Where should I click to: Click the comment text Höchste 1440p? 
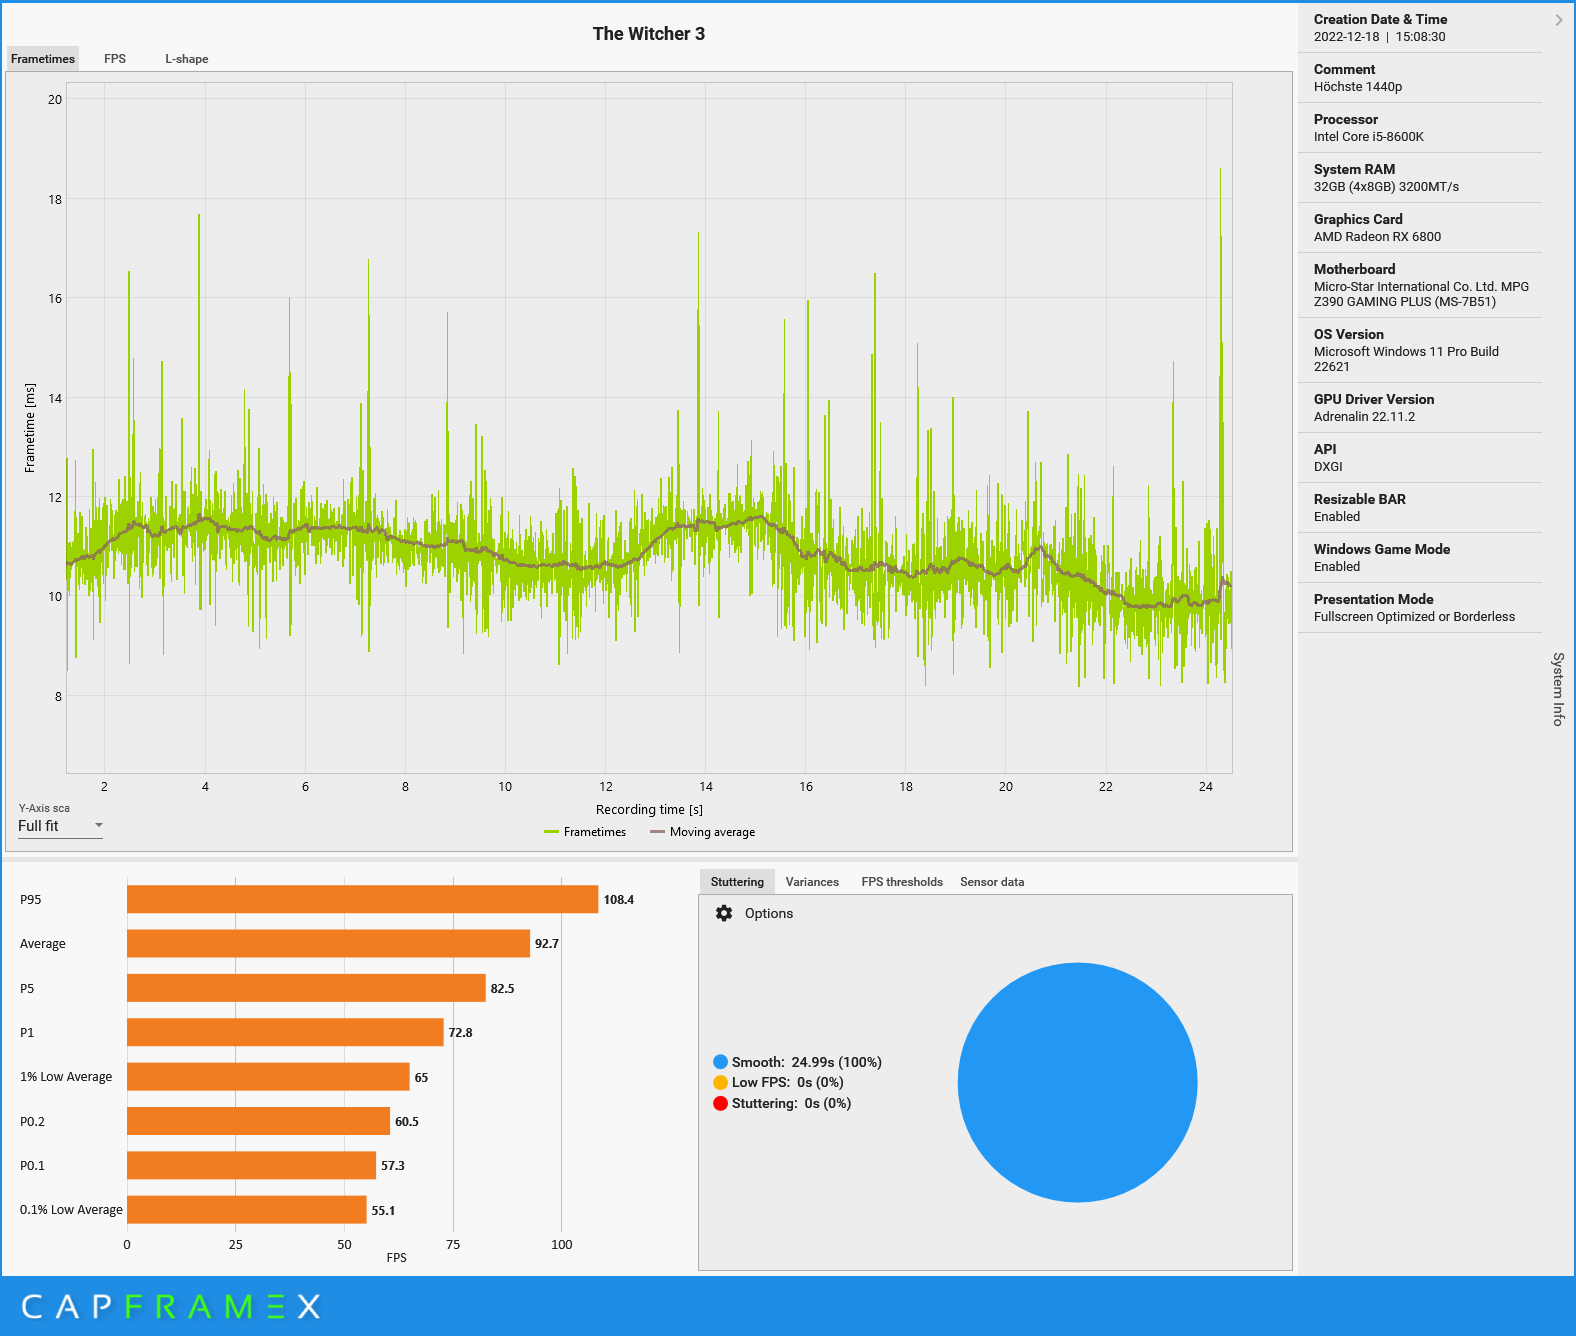[x=1357, y=87]
